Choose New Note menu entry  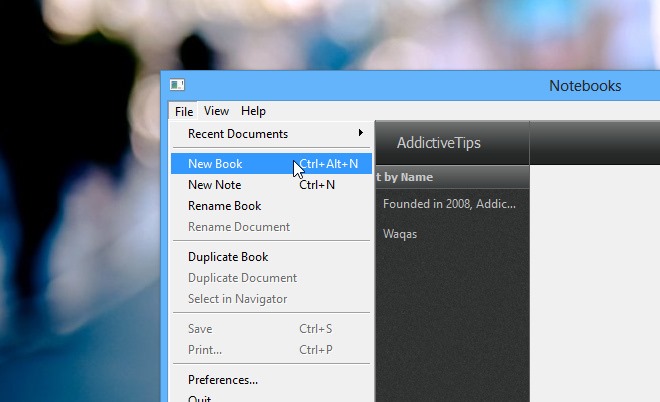coord(271,184)
